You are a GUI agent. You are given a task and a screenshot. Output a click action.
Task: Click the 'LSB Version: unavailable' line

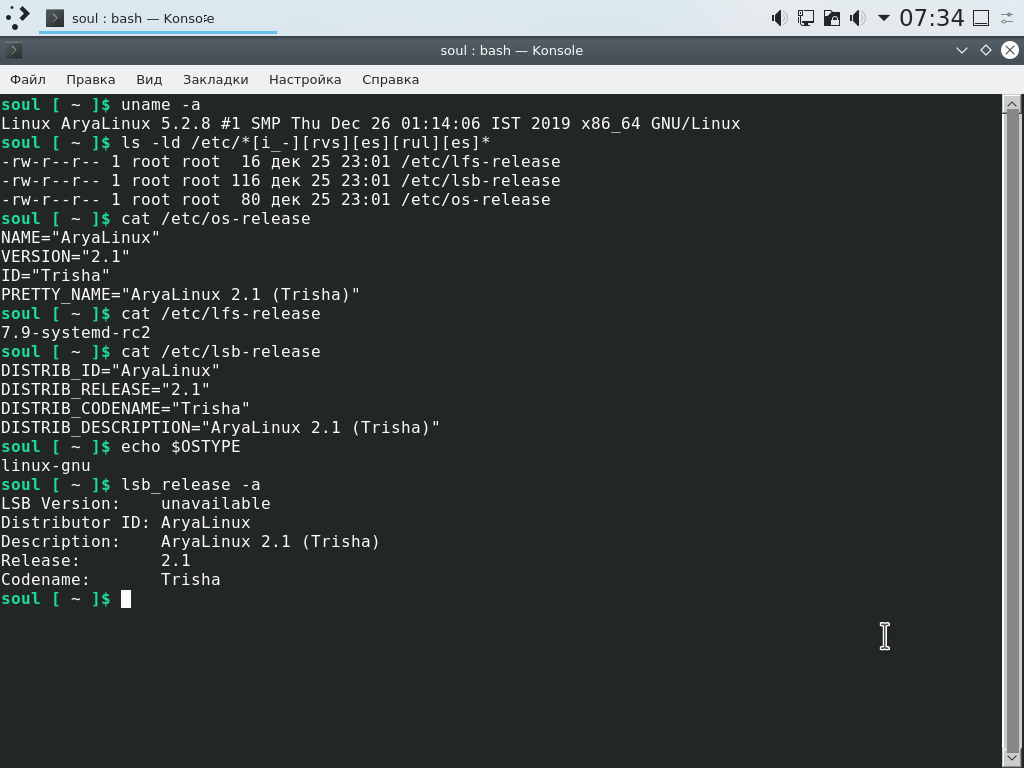(135, 504)
